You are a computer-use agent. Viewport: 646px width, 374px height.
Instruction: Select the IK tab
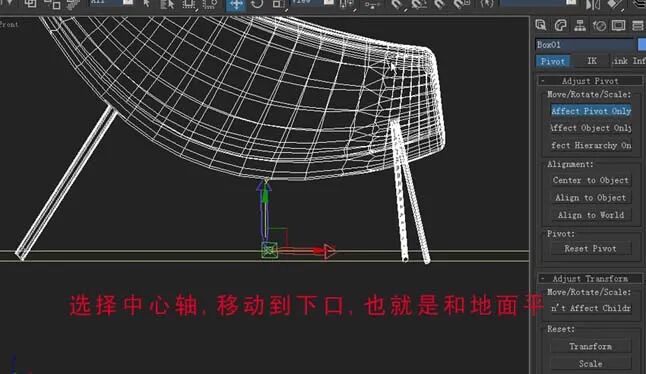(592, 61)
